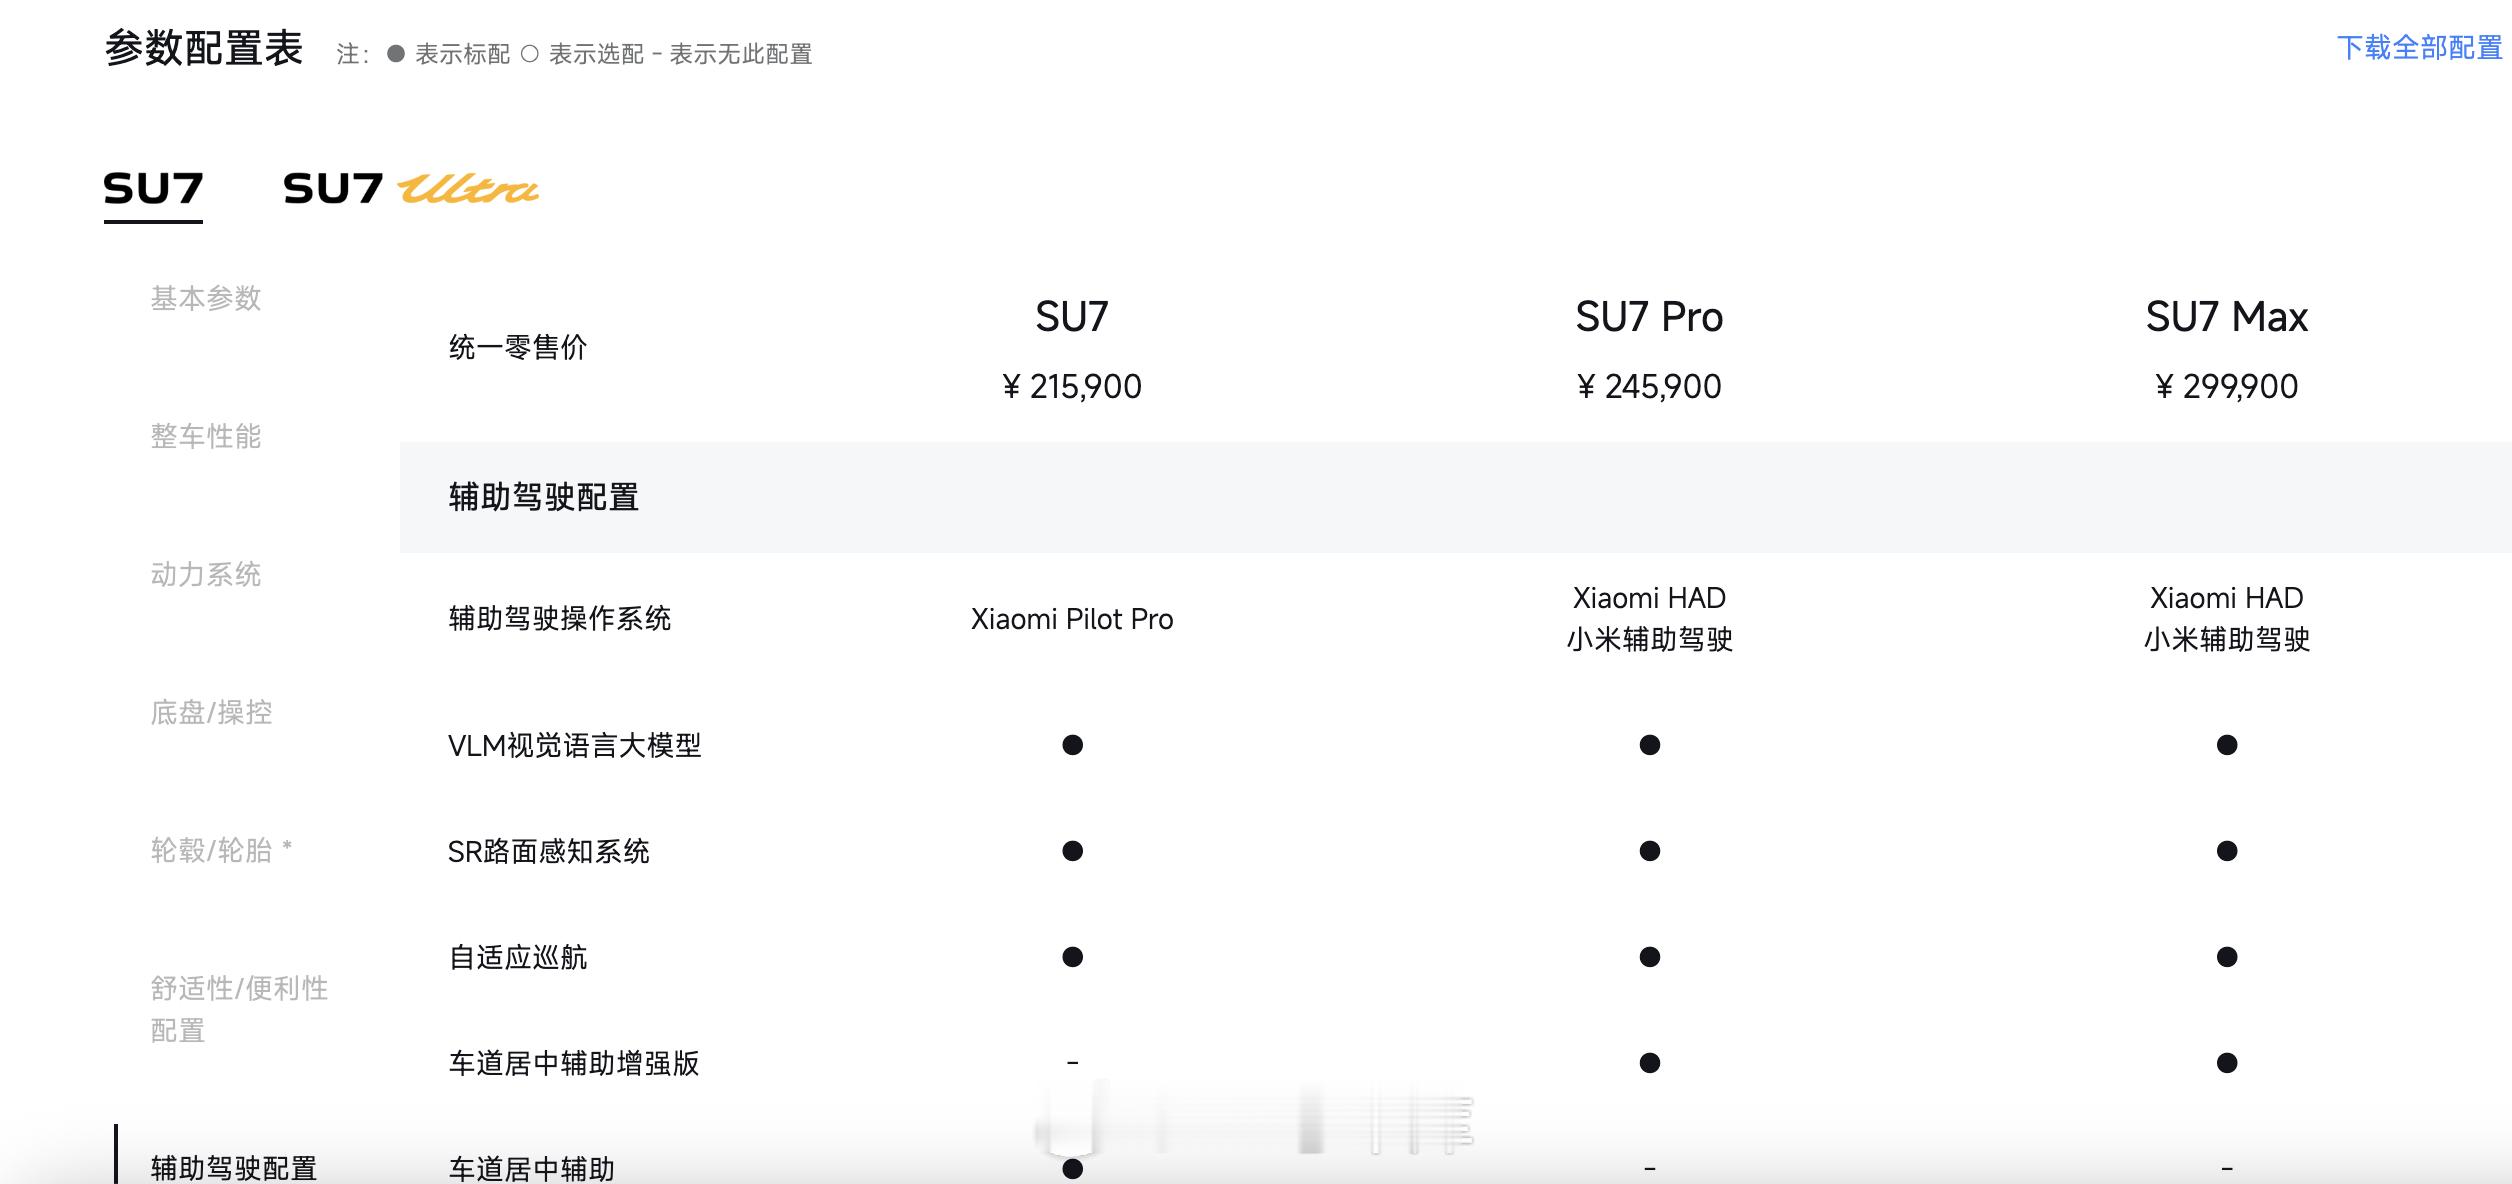
Task: Click the 辅助驾驶配置 section header bar
Action: click(x=1455, y=497)
